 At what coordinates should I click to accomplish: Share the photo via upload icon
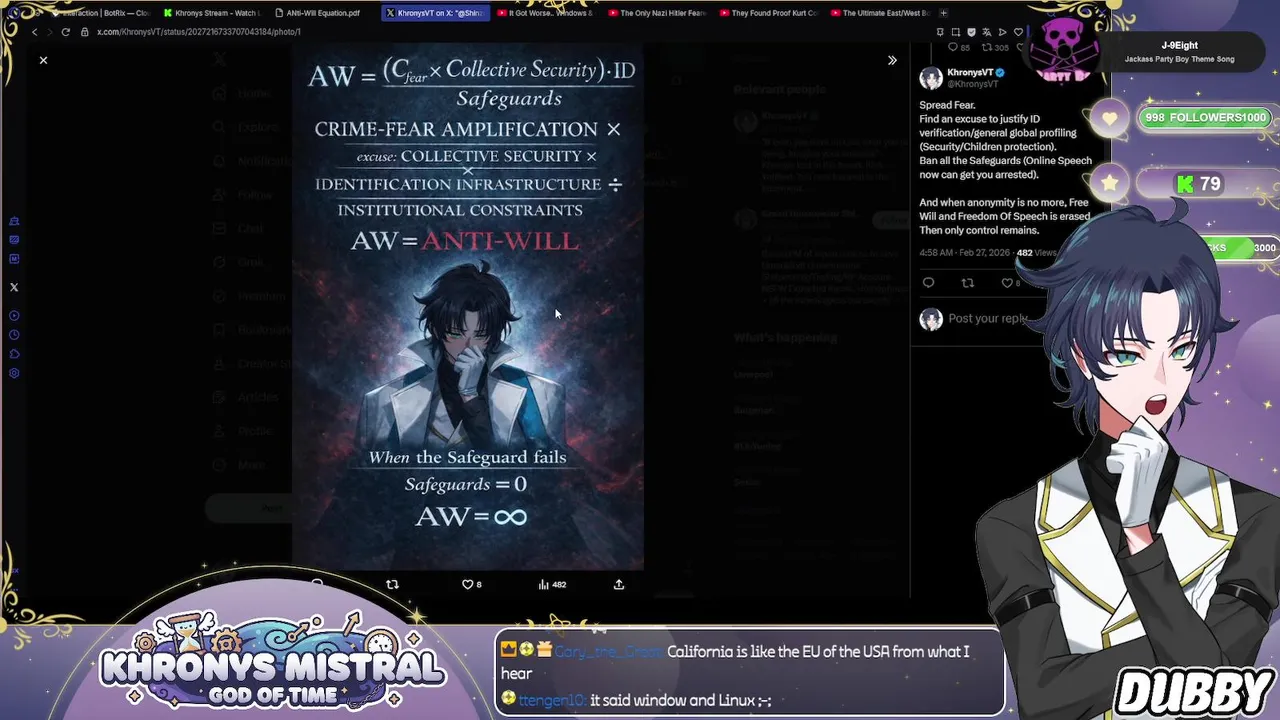point(619,584)
